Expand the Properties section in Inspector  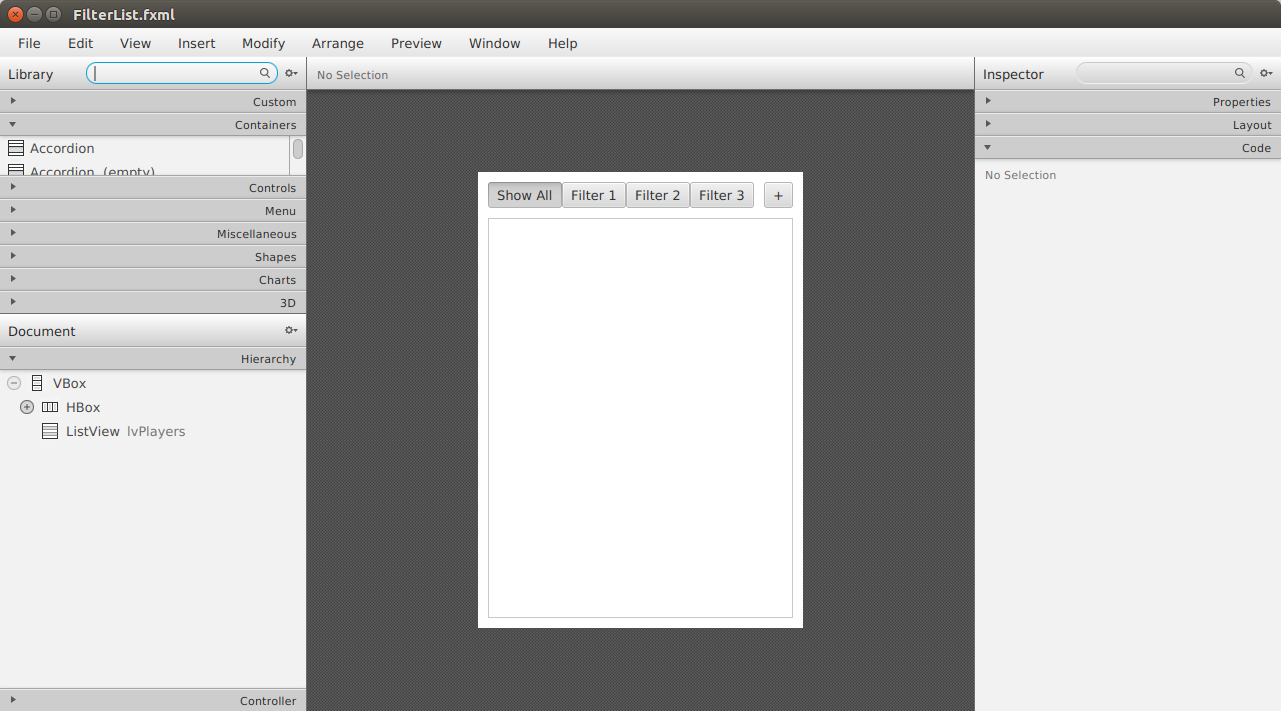988,100
